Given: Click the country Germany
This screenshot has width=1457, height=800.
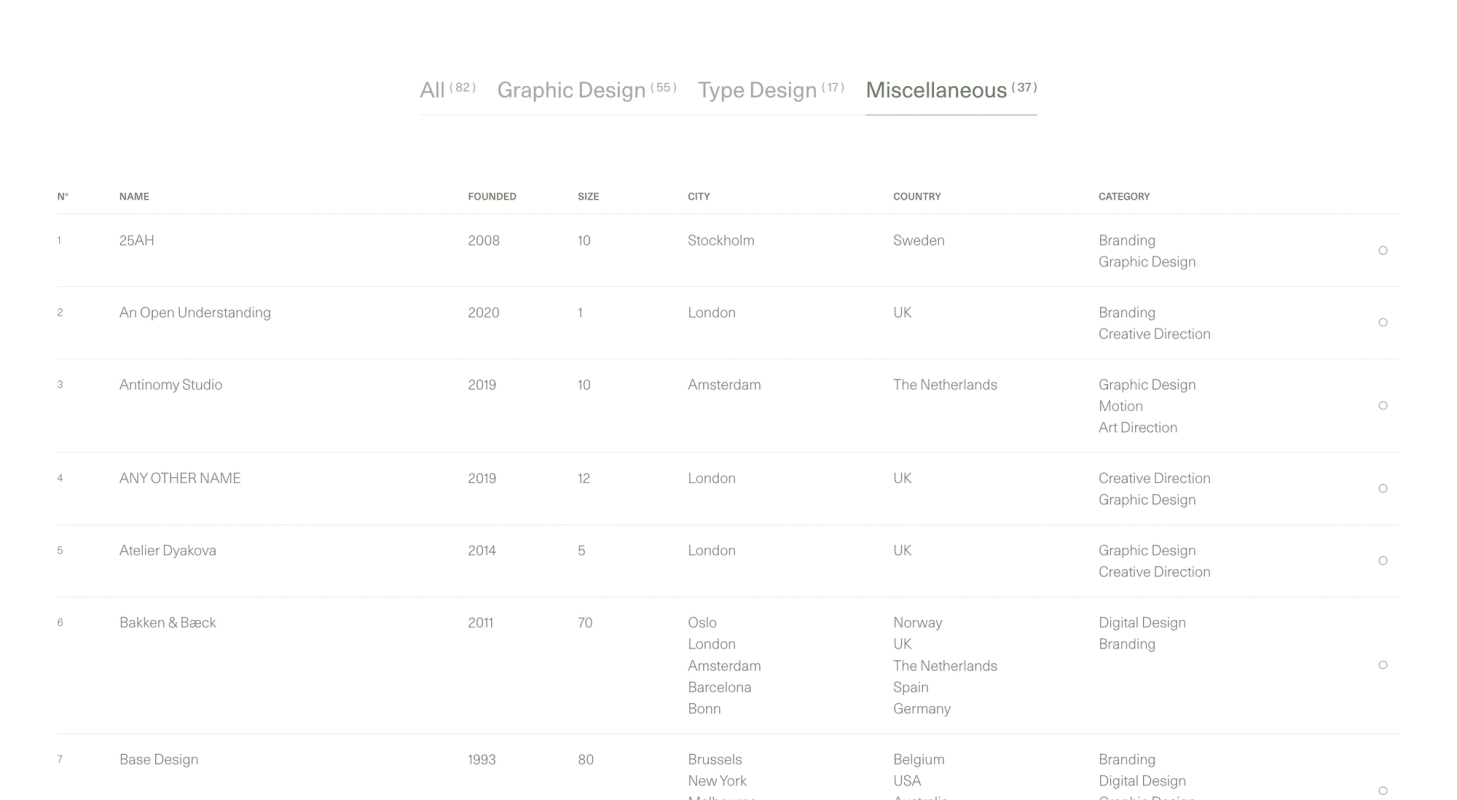Looking at the screenshot, I should point(922,709).
